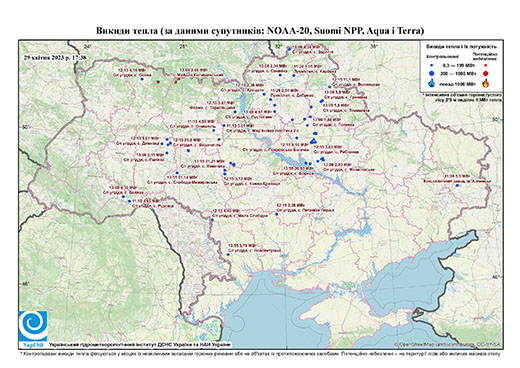Click the УкрГМІ spiral logo
The image size is (520, 368).
coord(33,326)
